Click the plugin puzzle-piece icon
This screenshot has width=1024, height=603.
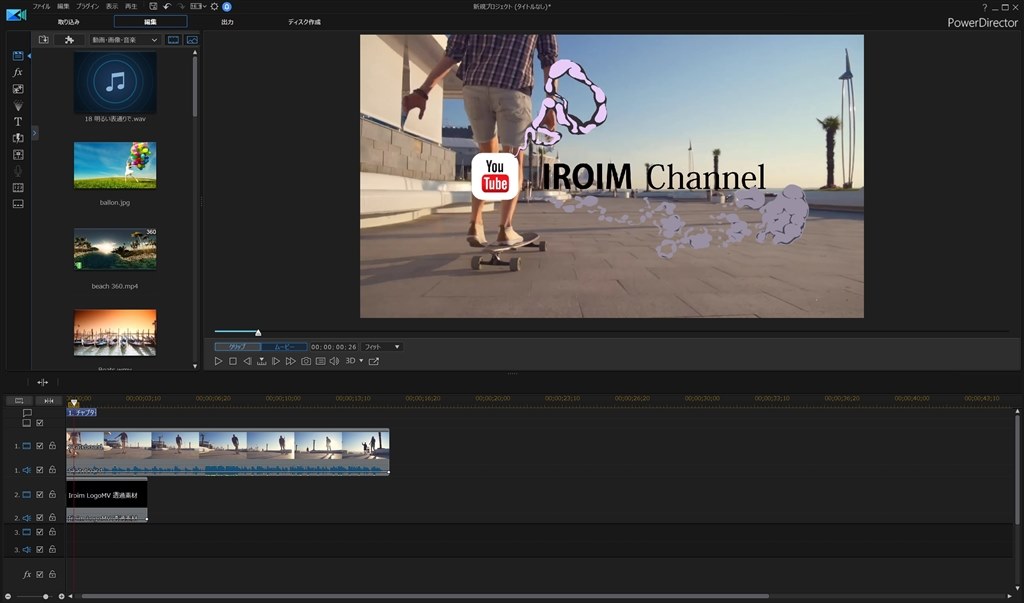pyautogui.click(x=69, y=40)
